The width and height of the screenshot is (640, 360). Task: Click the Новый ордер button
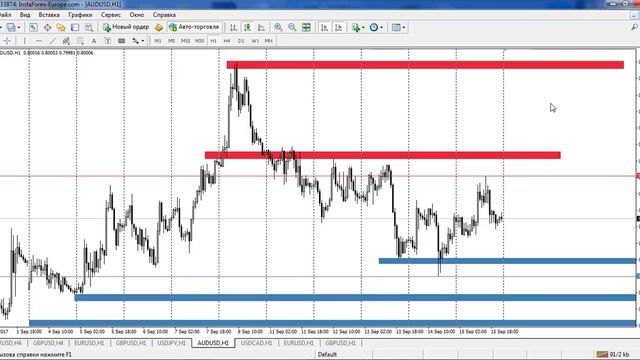pyautogui.click(x=126, y=27)
